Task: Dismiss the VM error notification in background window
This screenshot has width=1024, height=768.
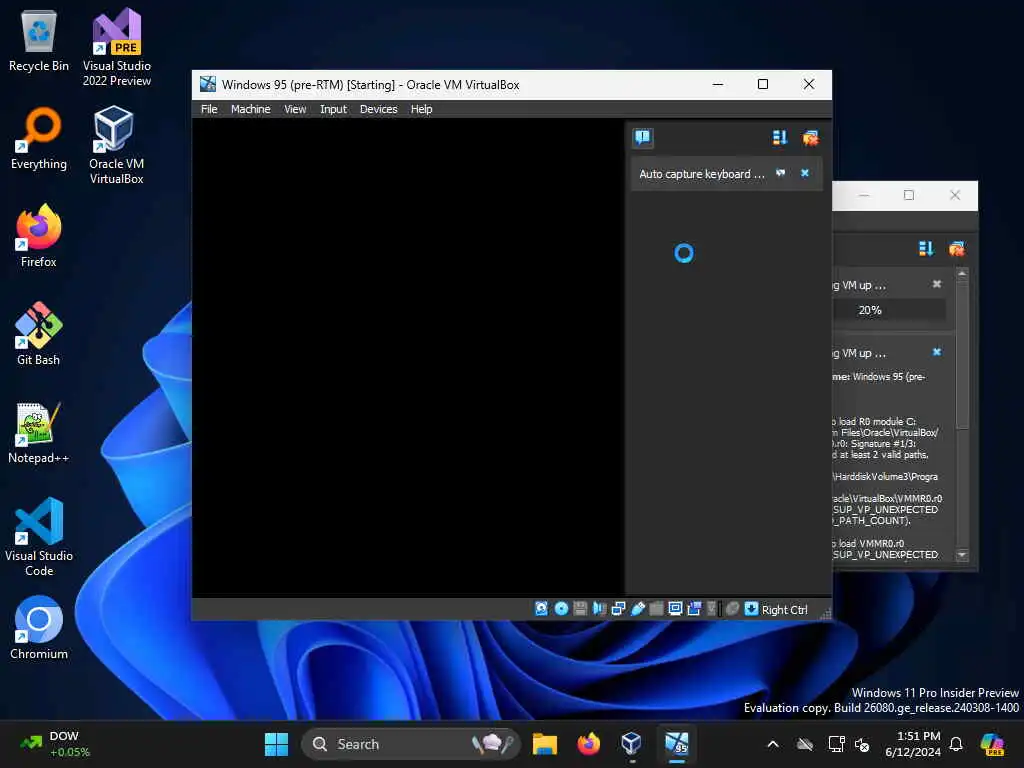Action: pyautogui.click(x=937, y=352)
